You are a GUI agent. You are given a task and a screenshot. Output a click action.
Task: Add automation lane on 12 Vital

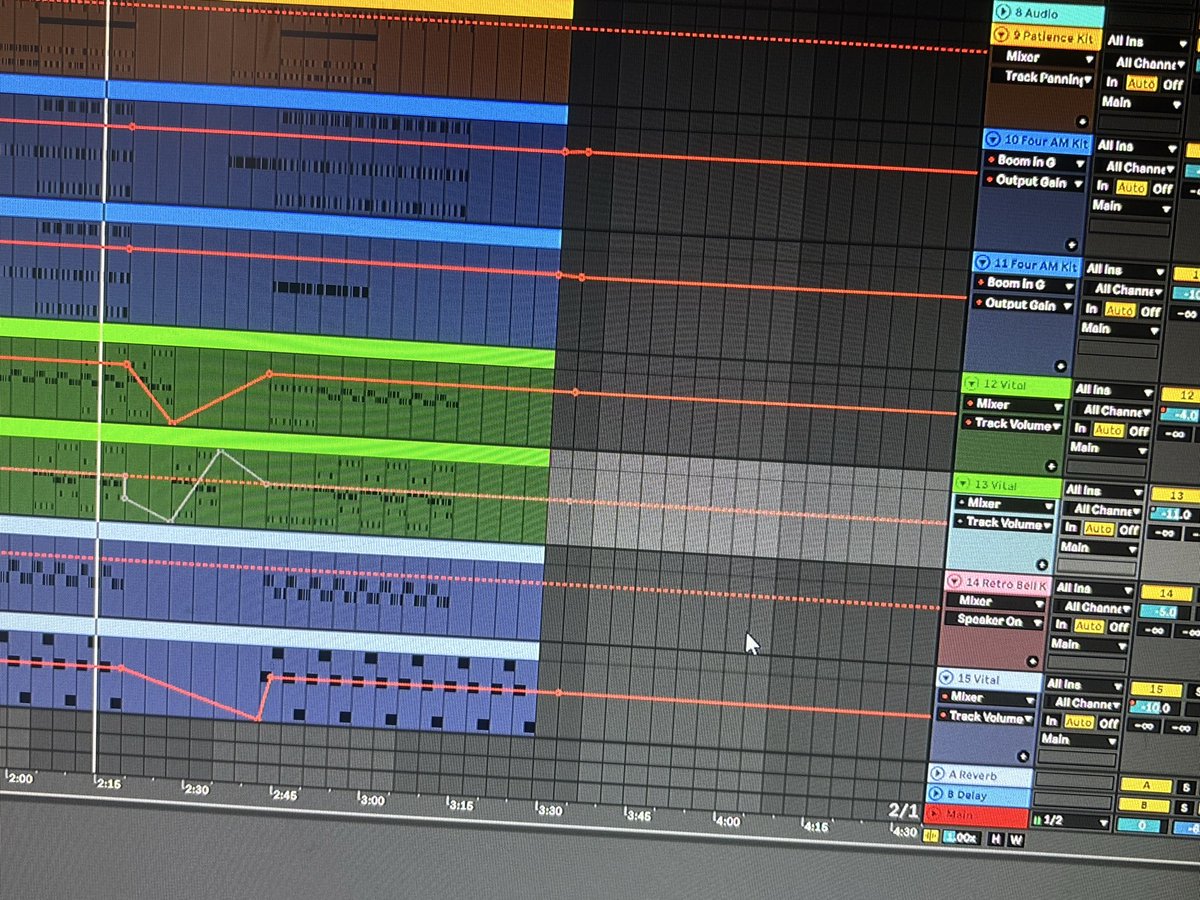click(1051, 465)
